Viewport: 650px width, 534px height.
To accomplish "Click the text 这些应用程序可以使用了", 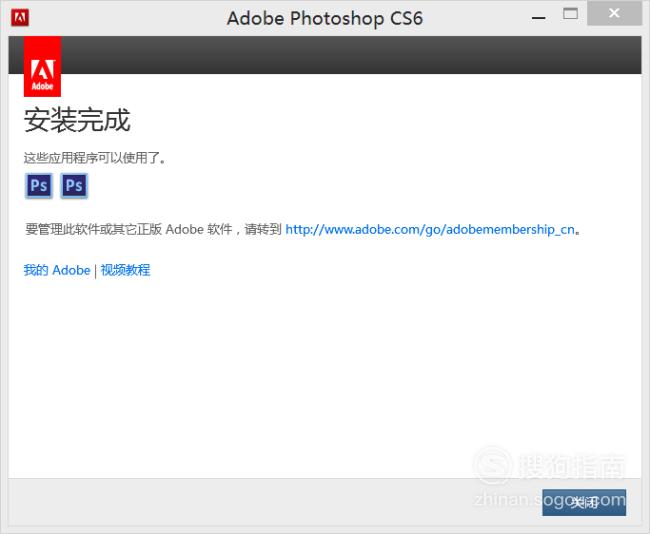I will point(94,158).
